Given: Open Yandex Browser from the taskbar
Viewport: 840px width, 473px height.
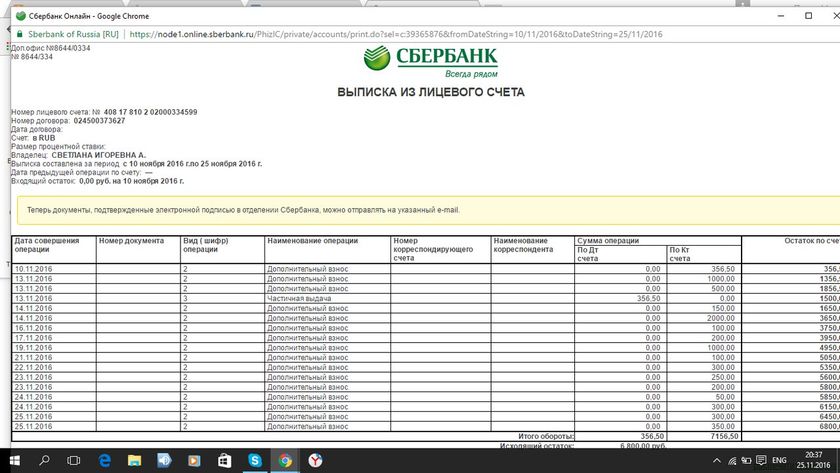Looking at the screenshot, I should tap(314, 460).
